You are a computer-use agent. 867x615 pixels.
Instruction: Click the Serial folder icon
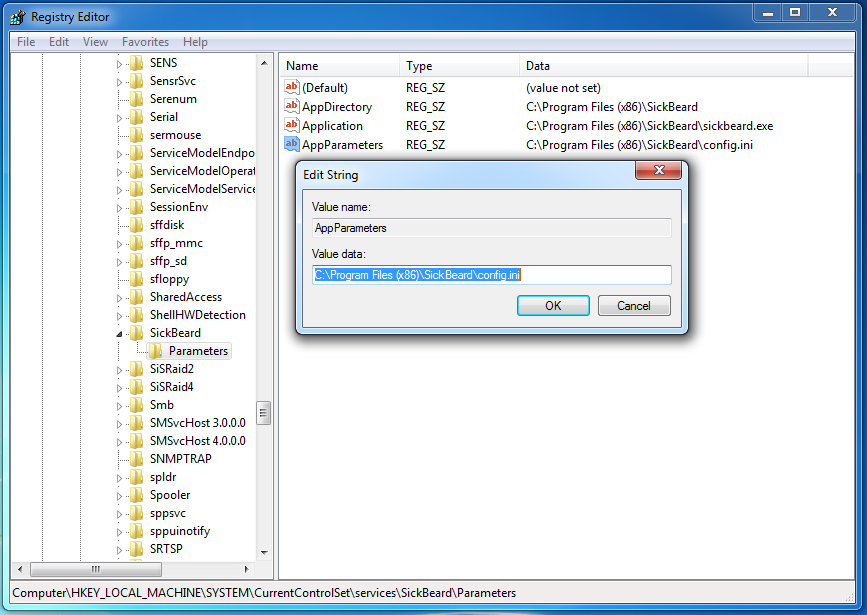(x=137, y=117)
